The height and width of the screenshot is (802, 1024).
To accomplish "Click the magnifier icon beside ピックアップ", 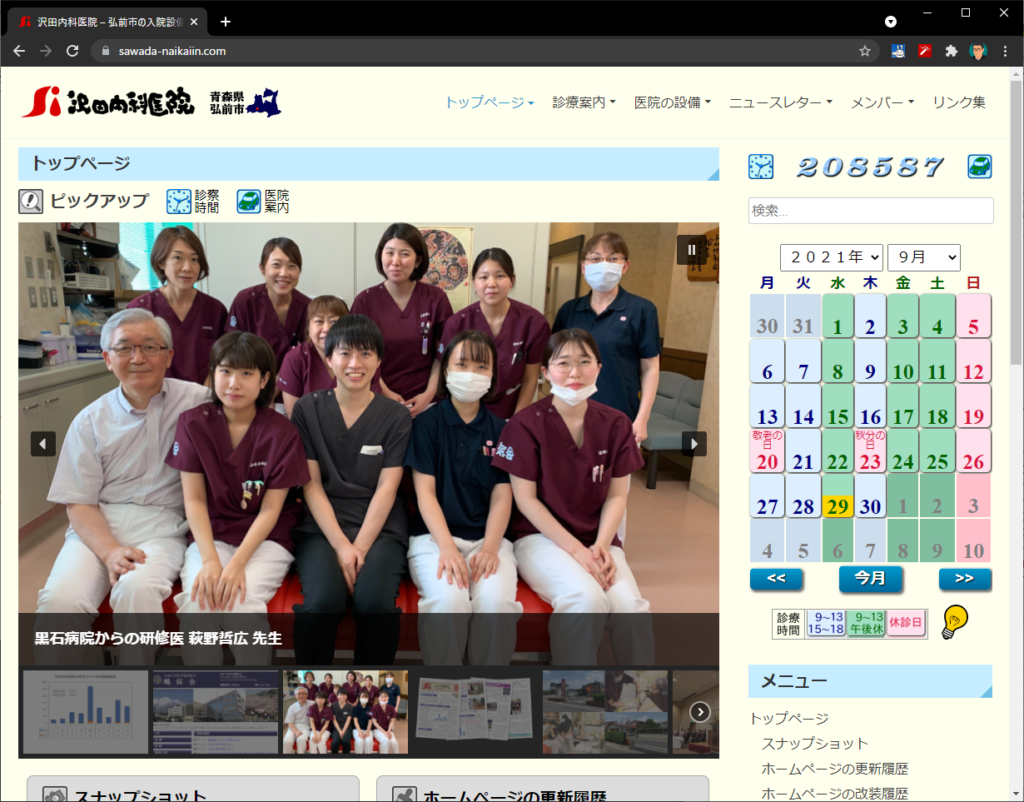I will (x=30, y=201).
